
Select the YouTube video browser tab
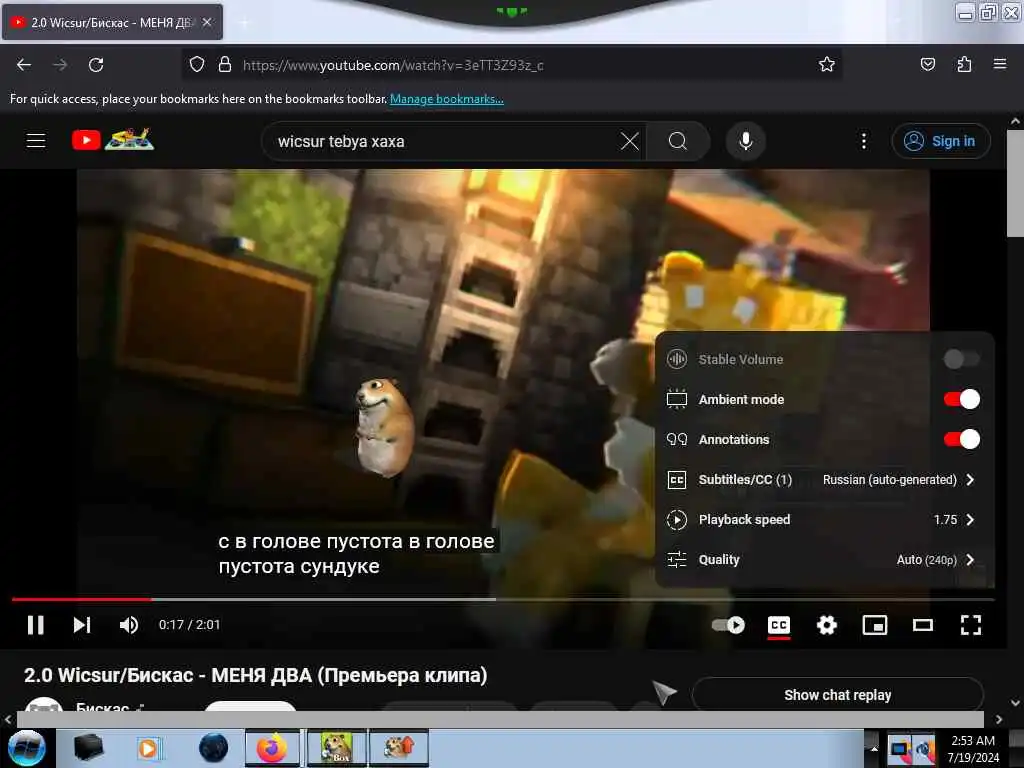[112, 22]
